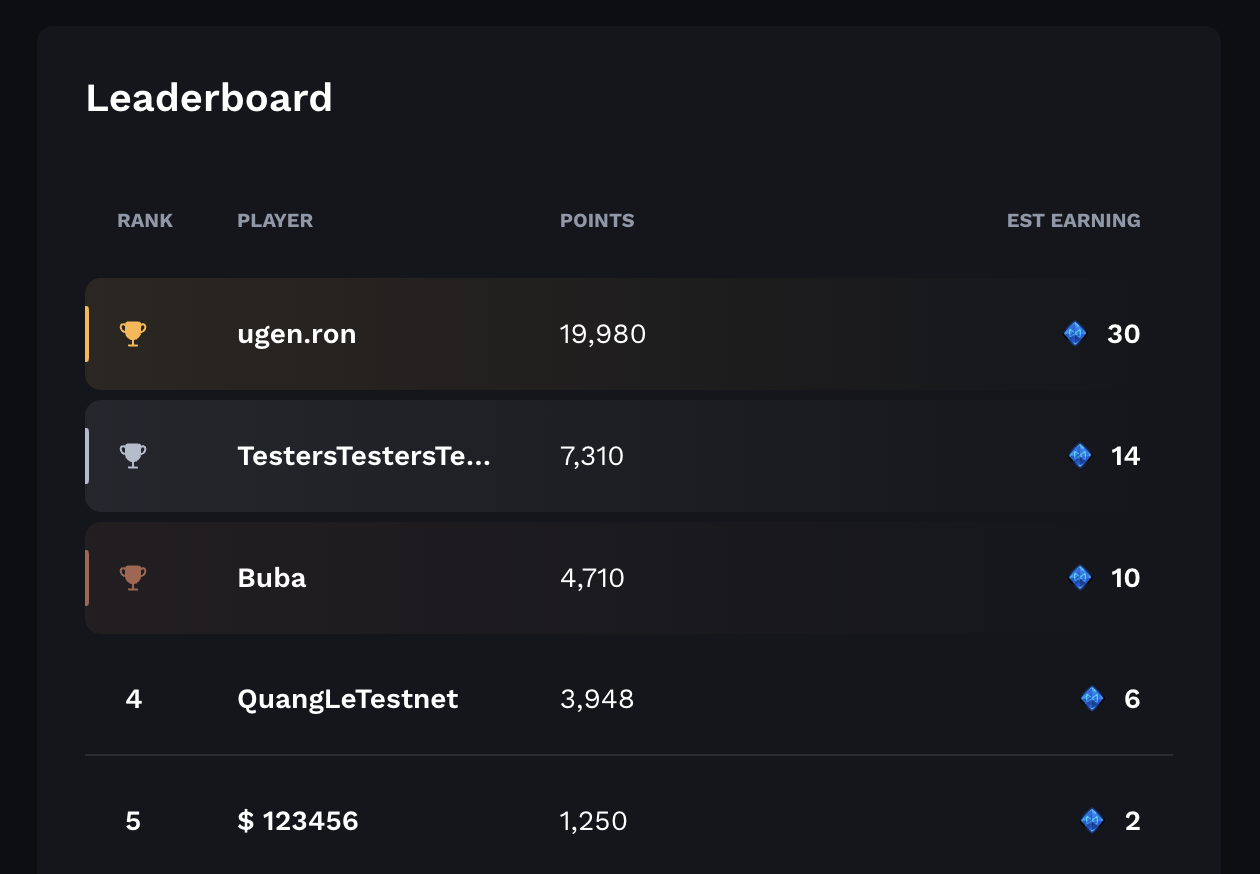Image resolution: width=1260 pixels, height=874 pixels.
Task: Click the Leaderboard title
Action: (x=209, y=98)
